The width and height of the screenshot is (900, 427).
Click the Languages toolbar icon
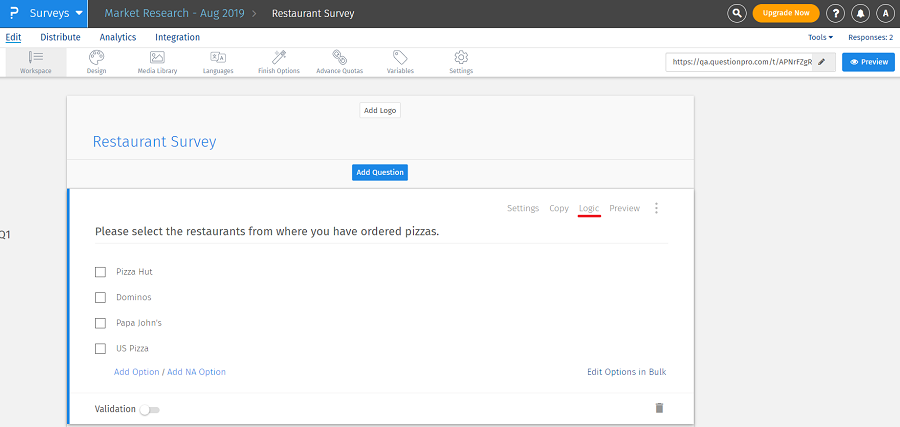[218, 58]
